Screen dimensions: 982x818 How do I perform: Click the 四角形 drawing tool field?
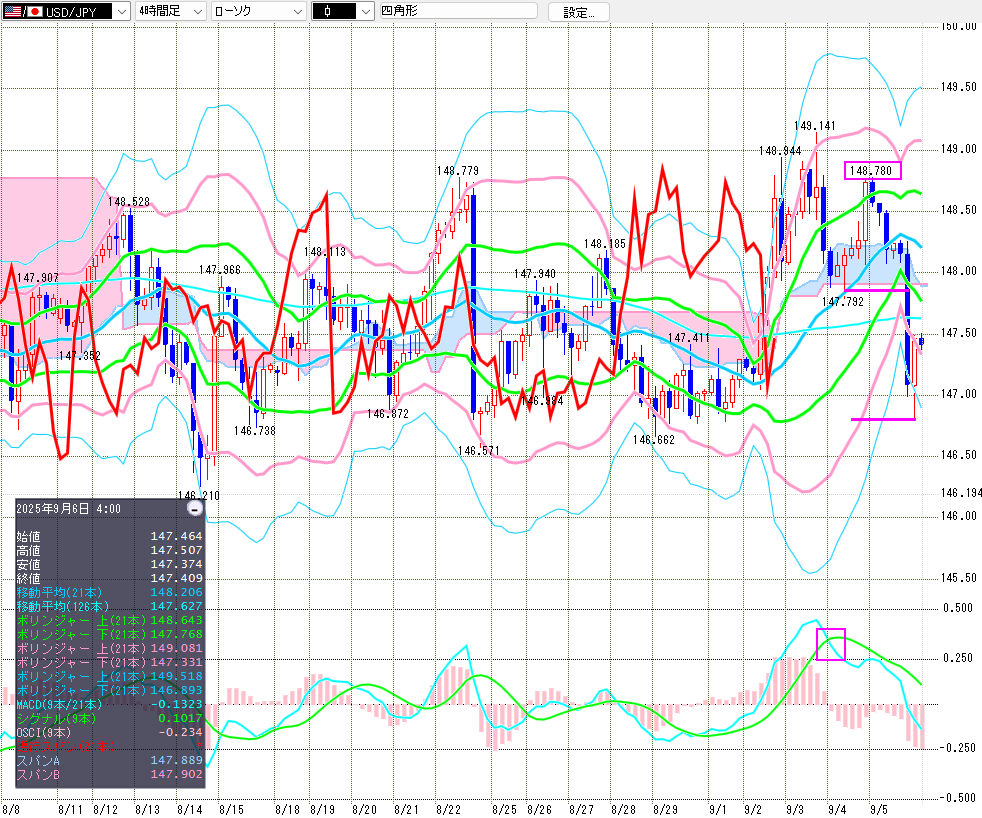pyautogui.click(x=458, y=11)
